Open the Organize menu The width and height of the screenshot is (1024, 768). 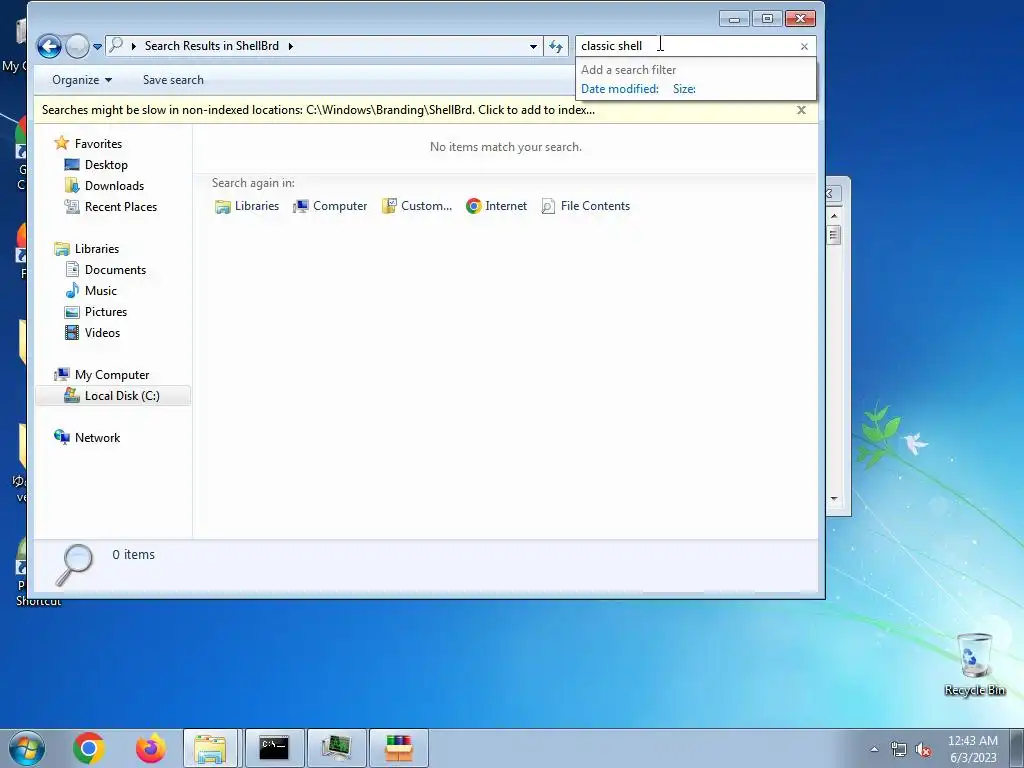(82, 80)
